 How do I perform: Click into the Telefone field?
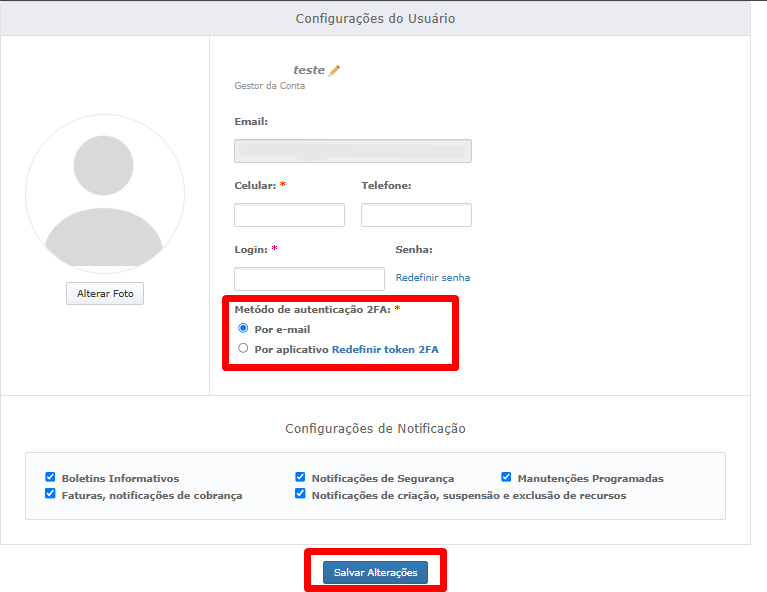[x=415, y=215]
